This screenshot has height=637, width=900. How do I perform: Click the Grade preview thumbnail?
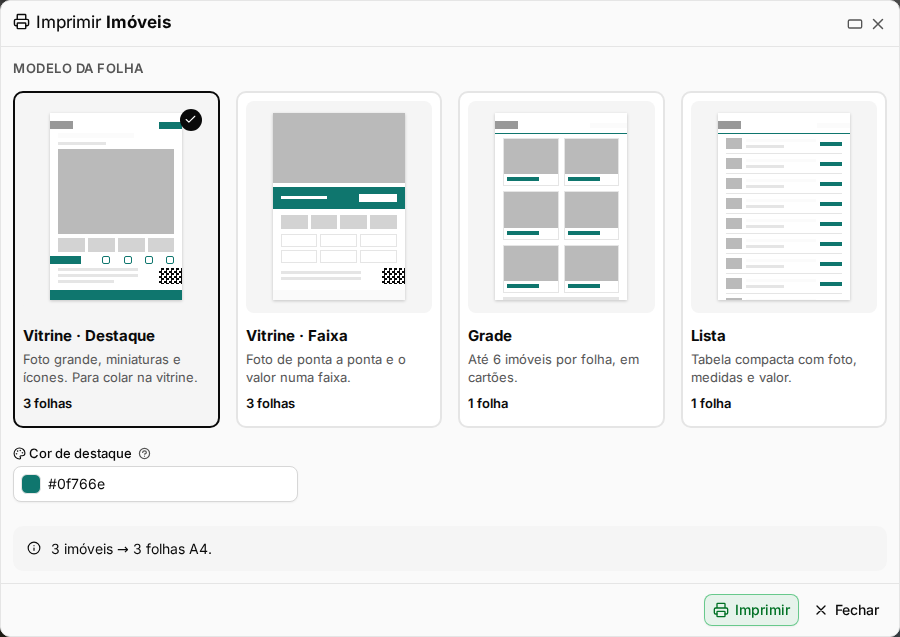561,207
